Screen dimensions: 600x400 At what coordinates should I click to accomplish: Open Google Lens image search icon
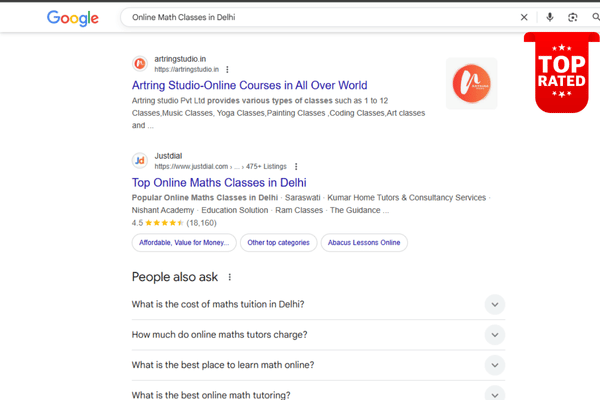[572, 17]
